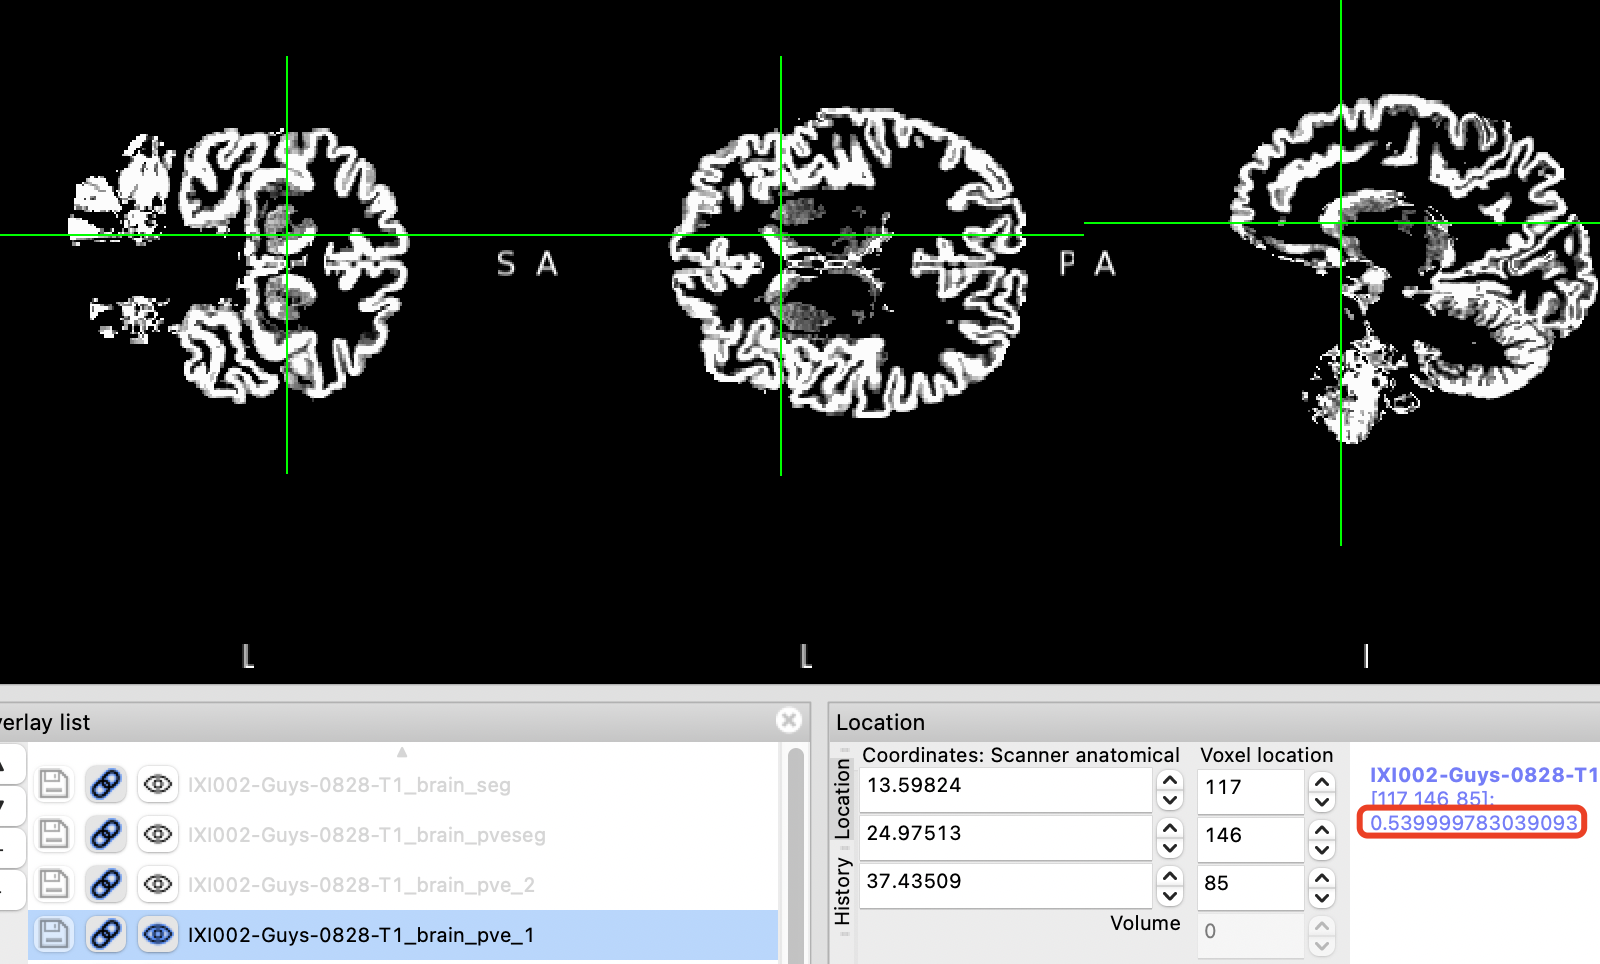Show the brain_pveseg overlay via eye icon
This screenshot has height=964, width=1600.
[x=158, y=834]
